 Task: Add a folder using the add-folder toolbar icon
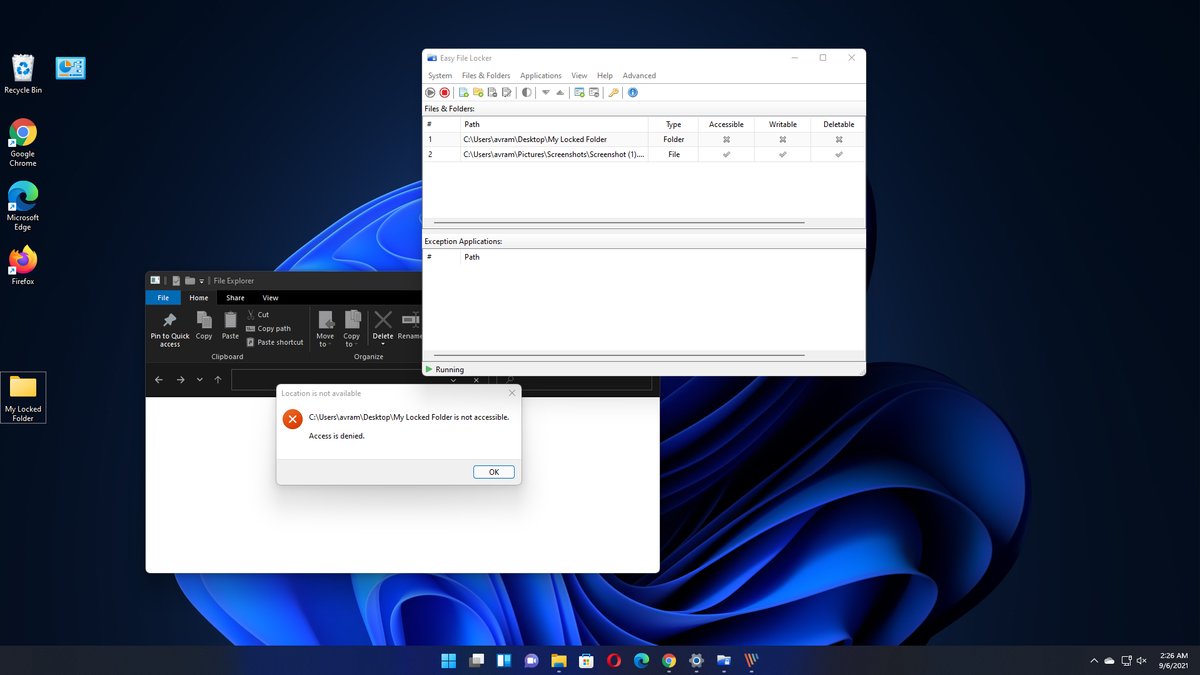tap(477, 92)
